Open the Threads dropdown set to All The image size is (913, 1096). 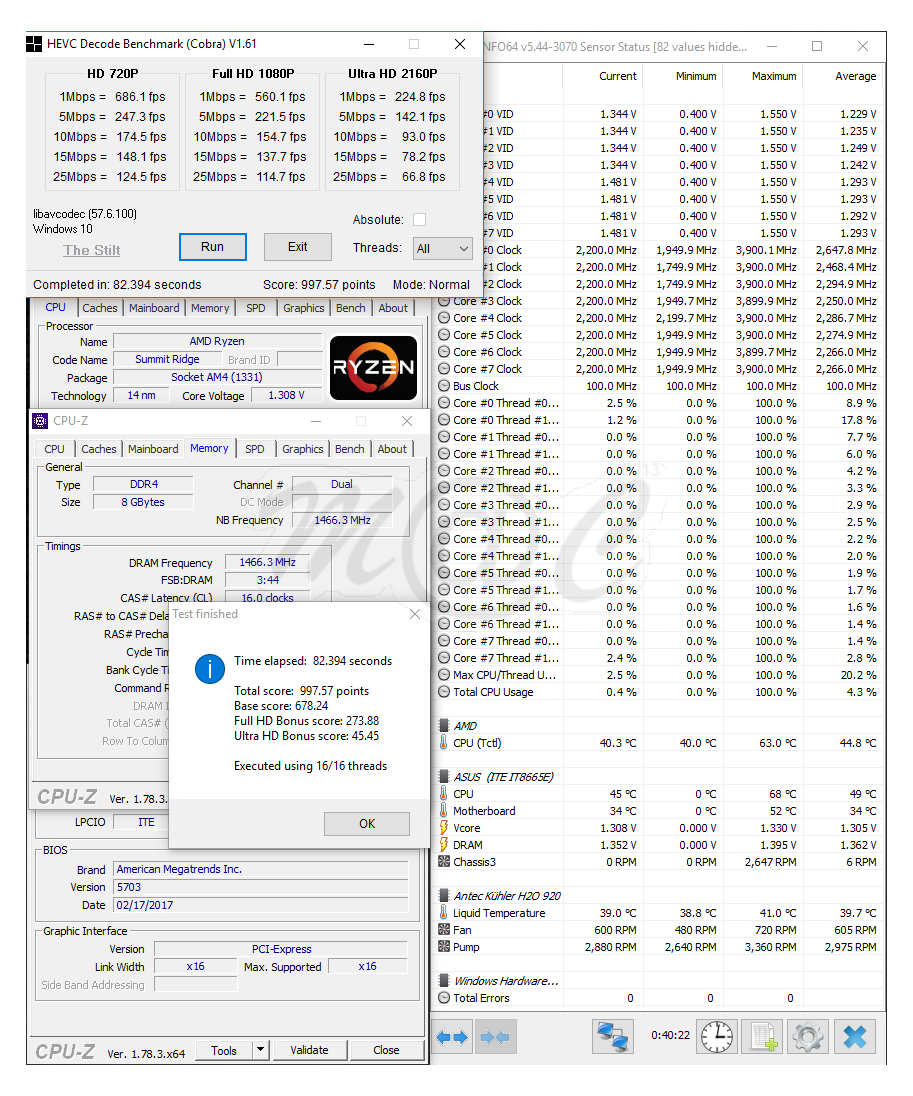pyautogui.click(x=443, y=248)
